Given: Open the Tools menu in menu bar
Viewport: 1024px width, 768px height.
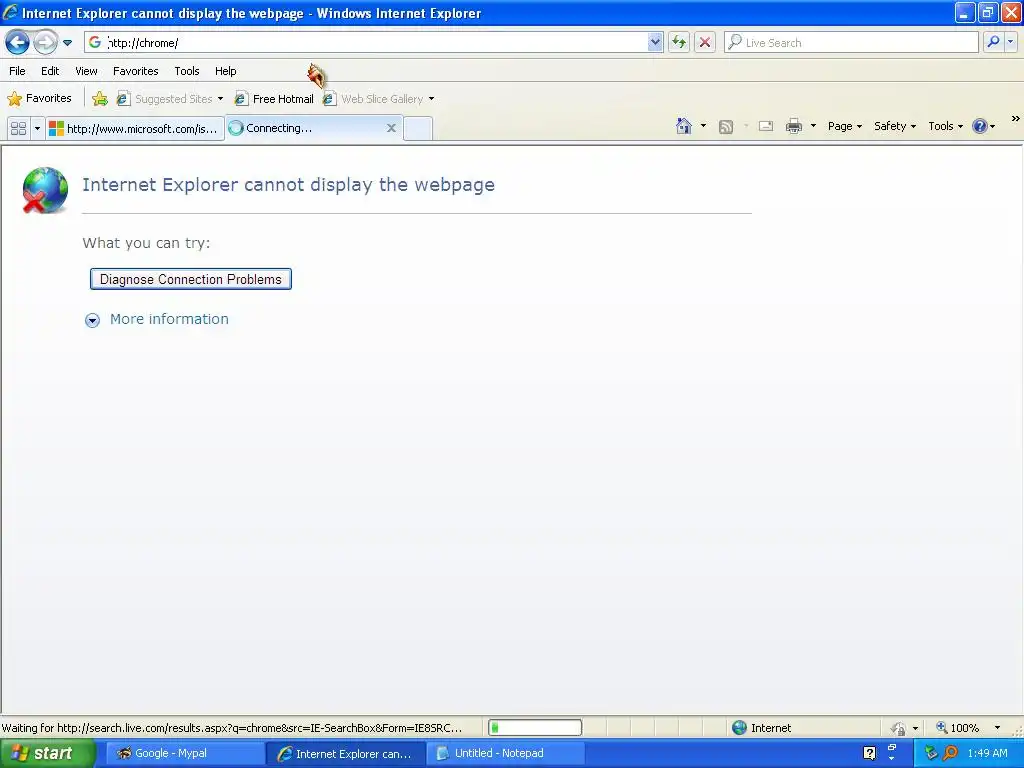Looking at the screenshot, I should (x=187, y=71).
